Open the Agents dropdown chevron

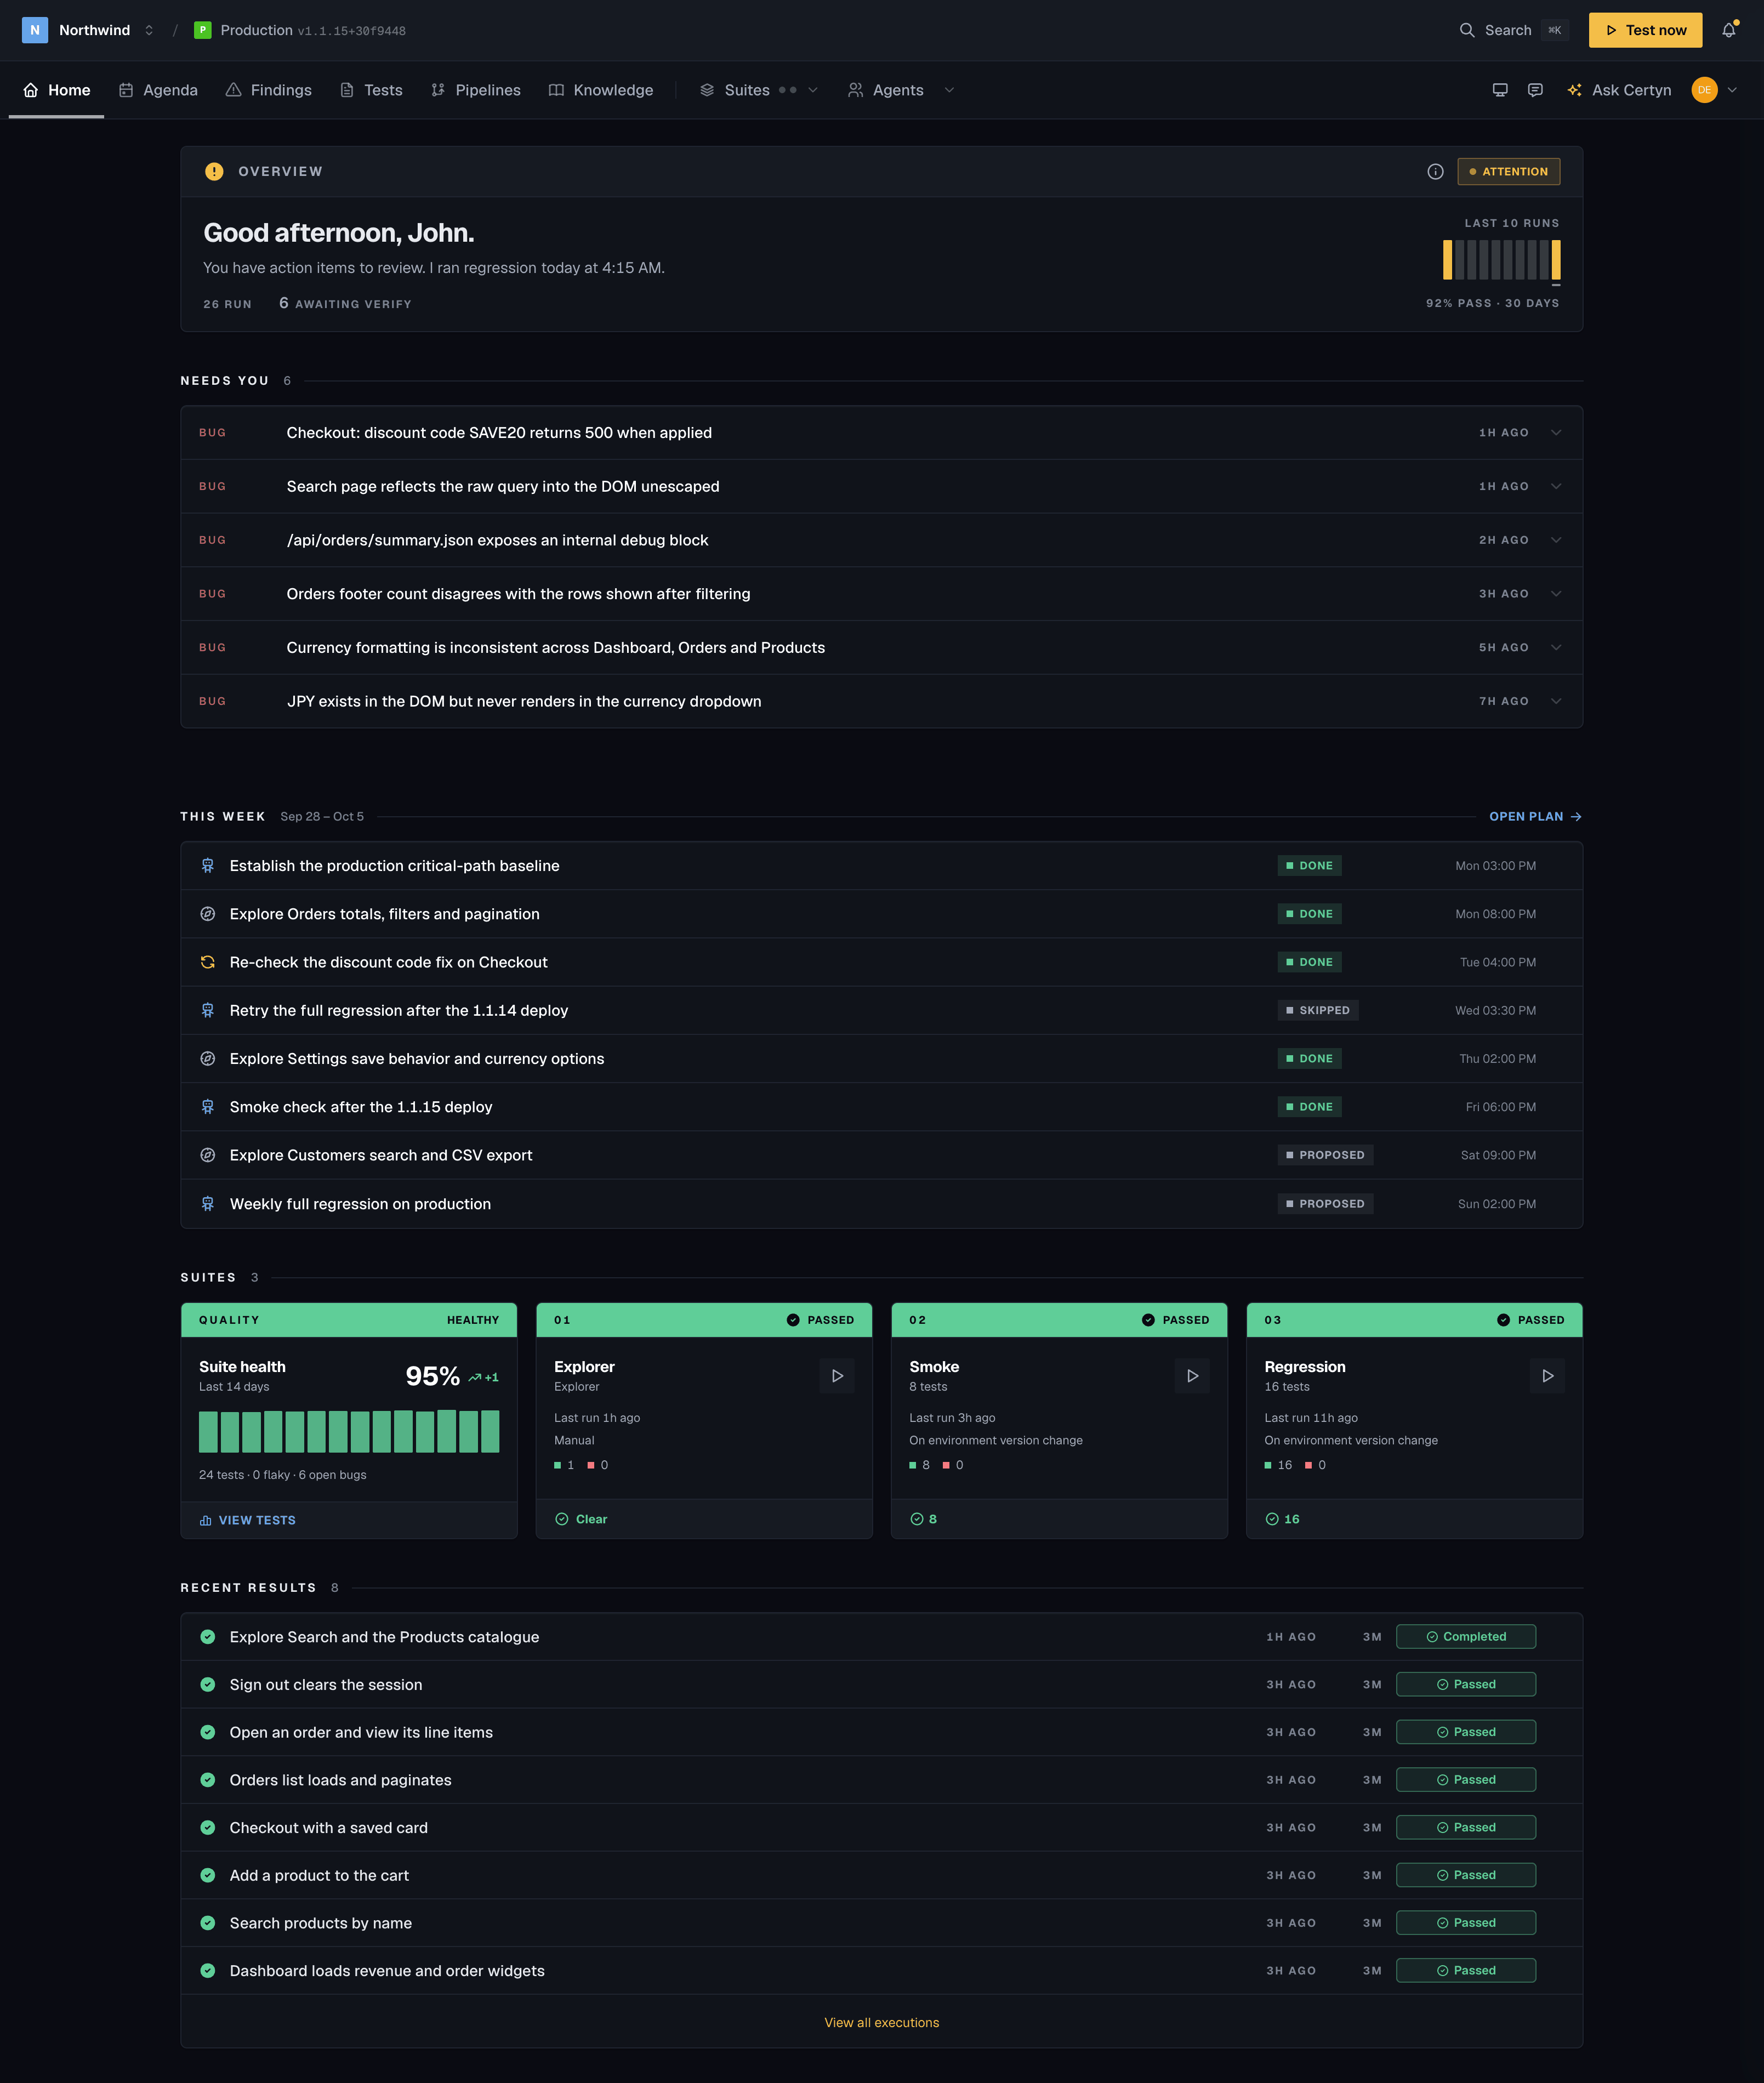949,90
